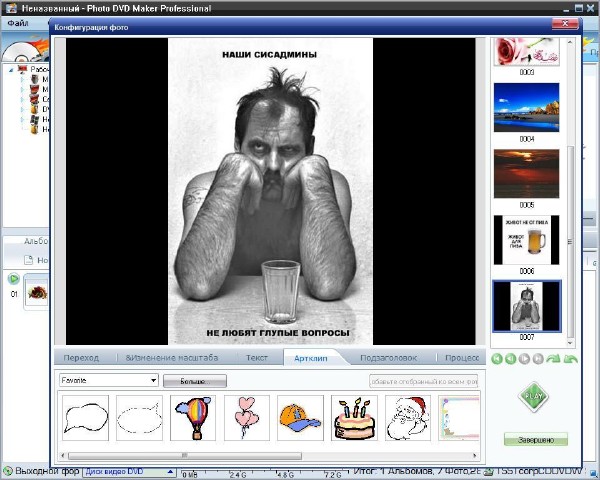The image size is (600, 480).
Task: Insert the hot air balloon clipart
Action: (193, 417)
